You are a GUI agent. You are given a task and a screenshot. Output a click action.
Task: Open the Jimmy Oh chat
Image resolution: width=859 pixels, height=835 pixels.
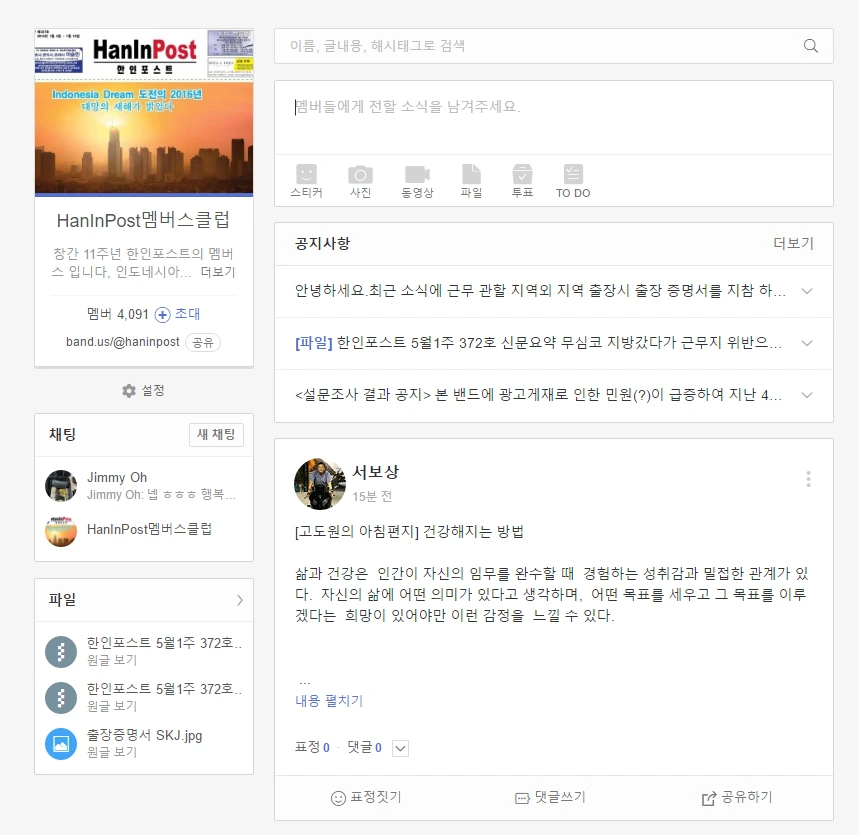(144, 485)
